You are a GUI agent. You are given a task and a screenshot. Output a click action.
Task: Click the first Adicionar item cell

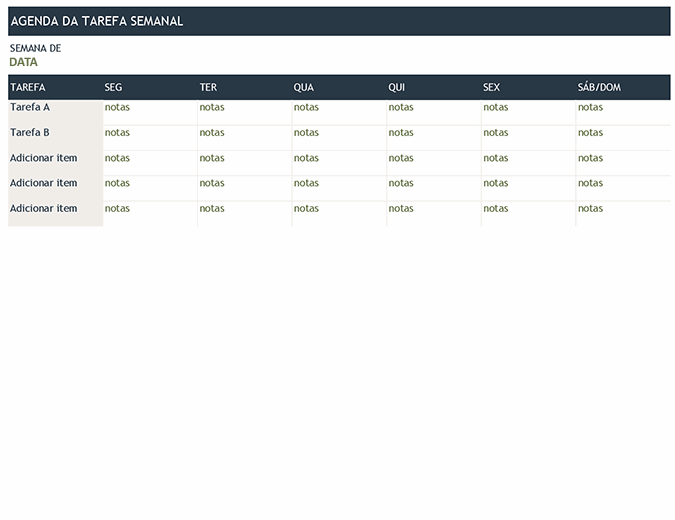(x=43, y=158)
